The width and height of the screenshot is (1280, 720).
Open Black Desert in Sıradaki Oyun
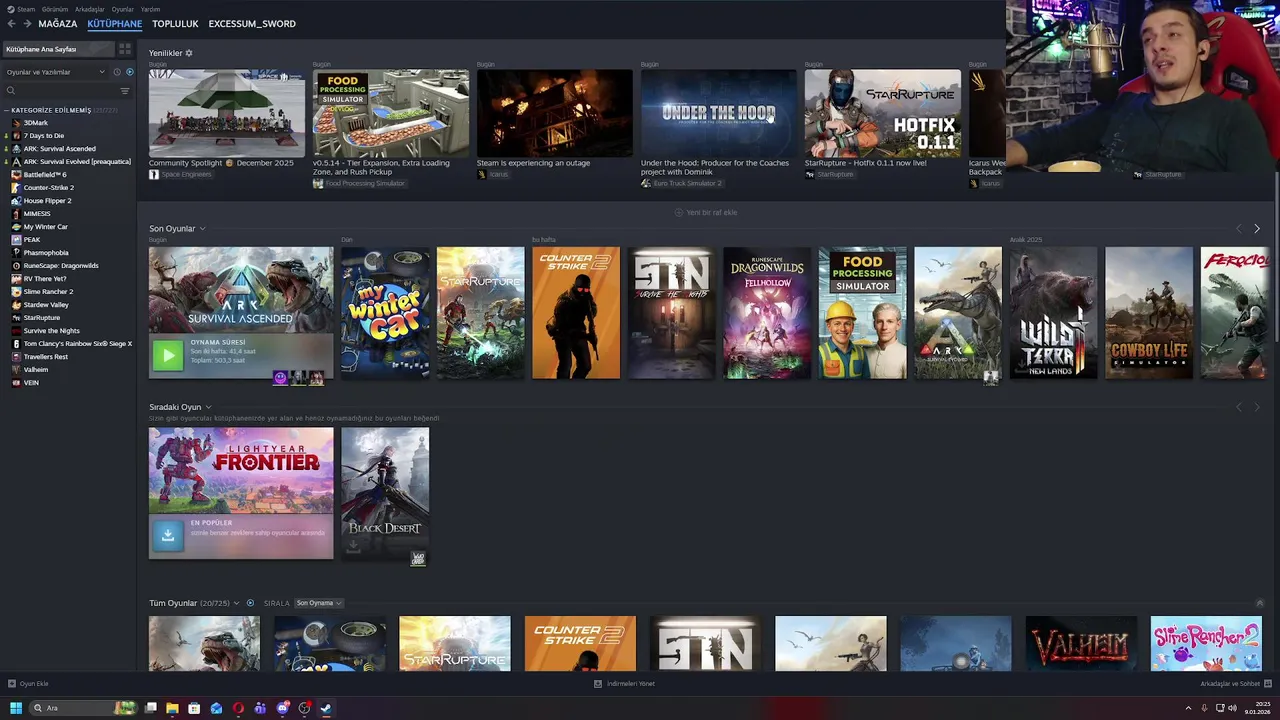385,494
